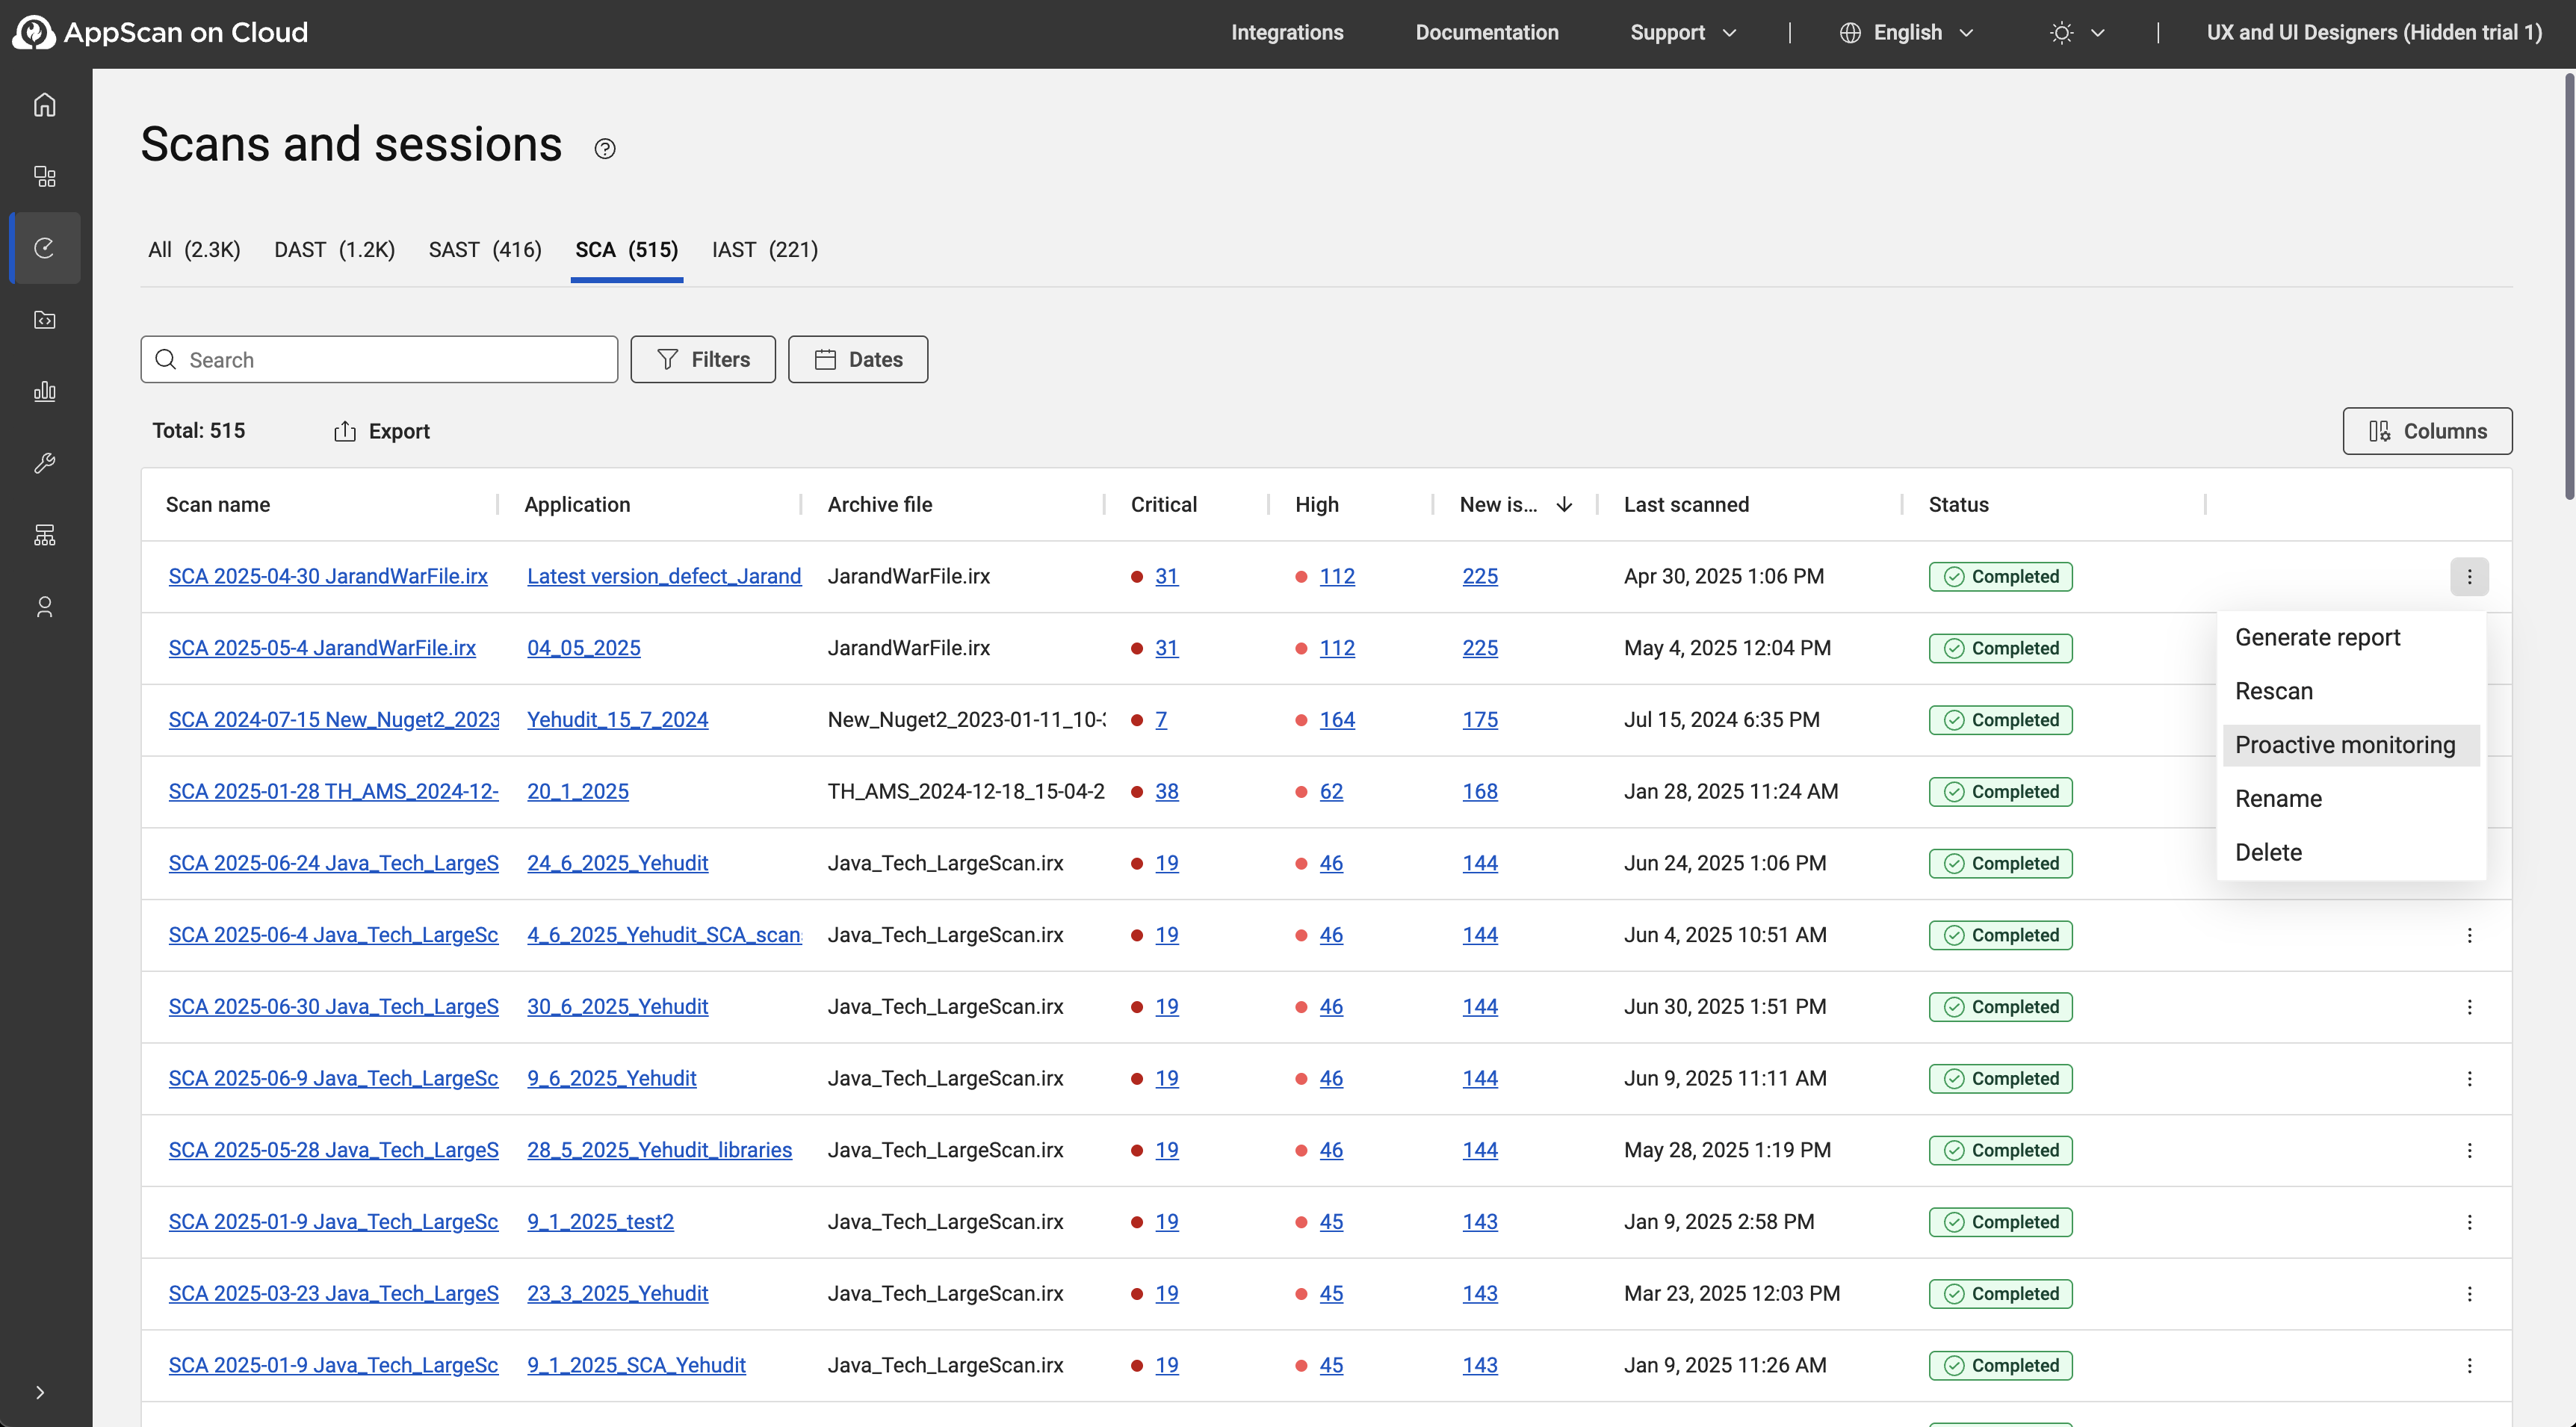The height and width of the screenshot is (1427, 2576).
Task: Expand the sidebar with bottom chevron arrow
Action: [x=40, y=1392]
